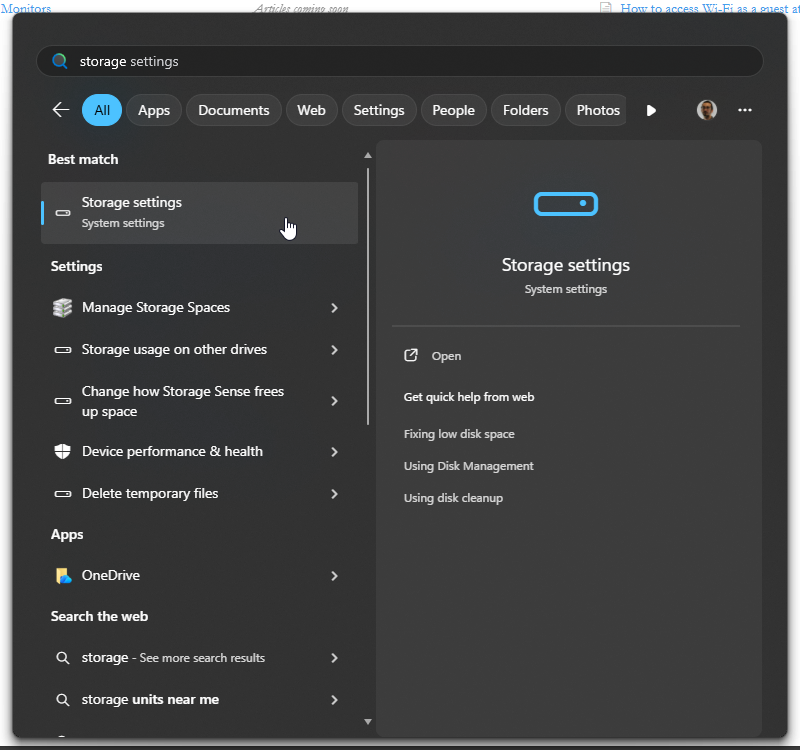Click the Device performance & health shield icon
The height and width of the screenshot is (750, 800).
[x=63, y=452]
